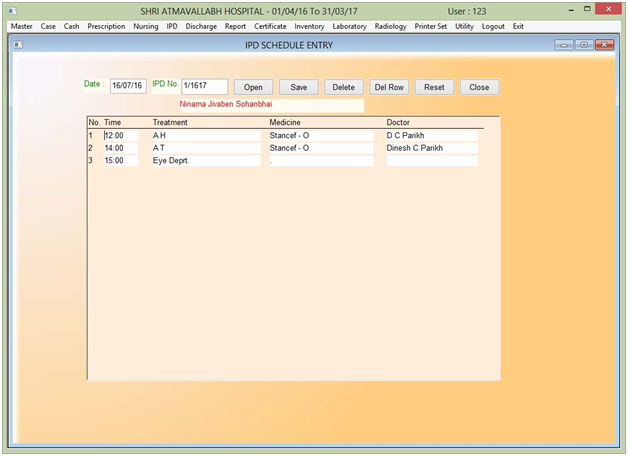This screenshot has height=456, width=628.
Task: Remove row with Del Row button
Action: pyautogui.click(x=389, y=87)
